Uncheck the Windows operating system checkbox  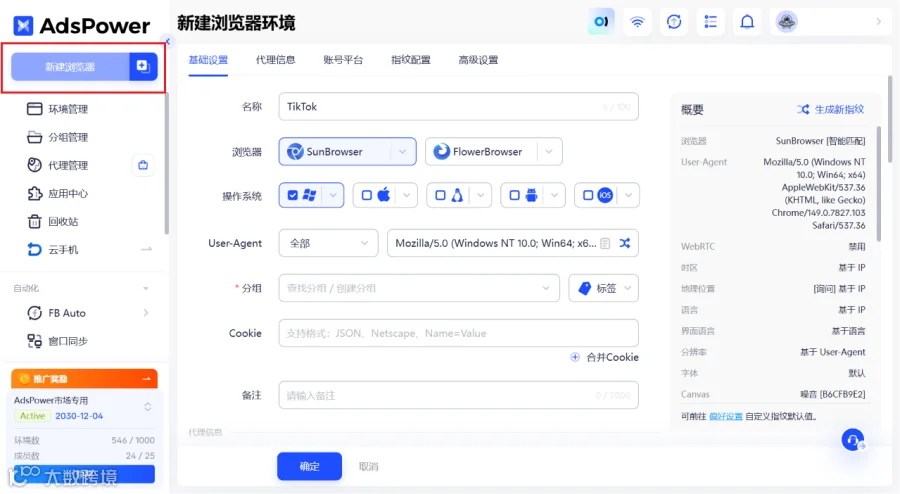click(293, 195)
